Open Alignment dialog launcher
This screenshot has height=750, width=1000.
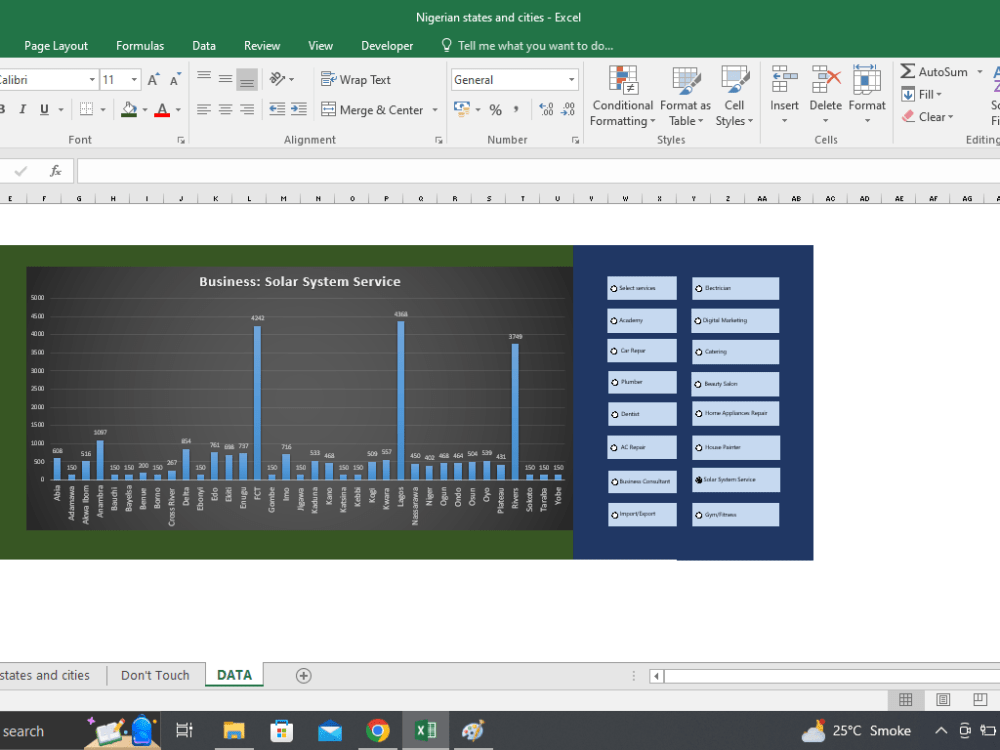coord(439,140)
